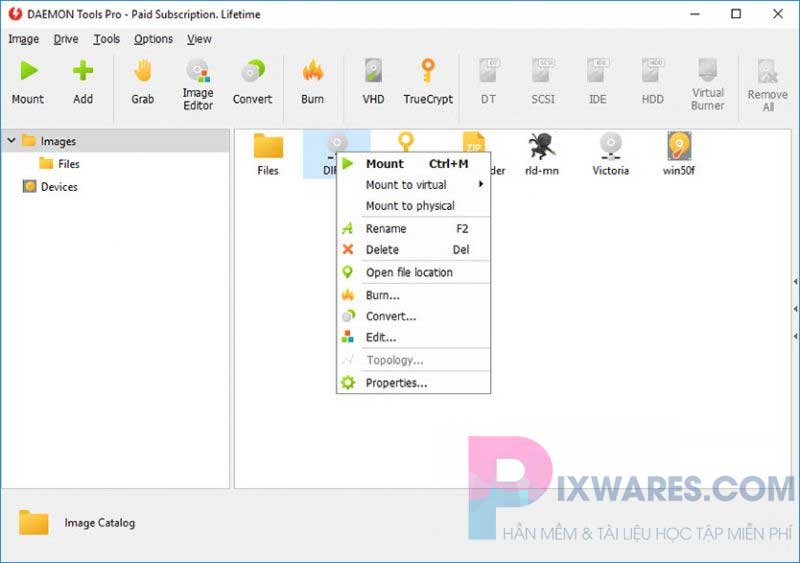Image resolution: width=800 pixels, height=563 pixels.
Task: Open the Convert image tool
Action: pos(252,80)
